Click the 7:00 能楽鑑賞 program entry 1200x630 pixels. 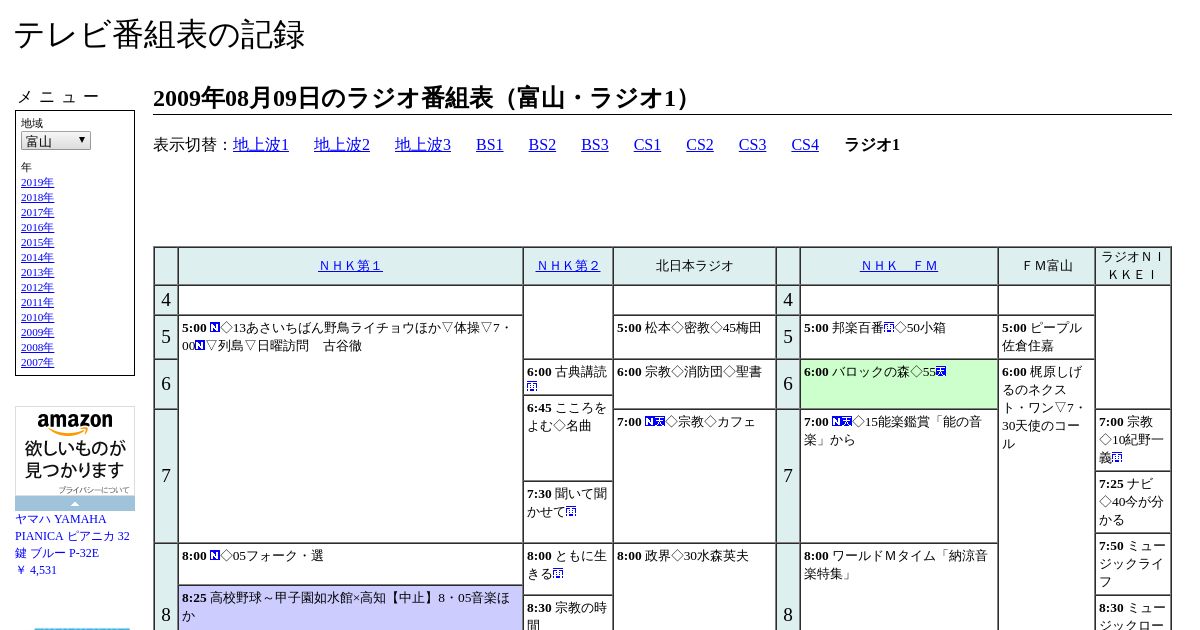(899, 476)
